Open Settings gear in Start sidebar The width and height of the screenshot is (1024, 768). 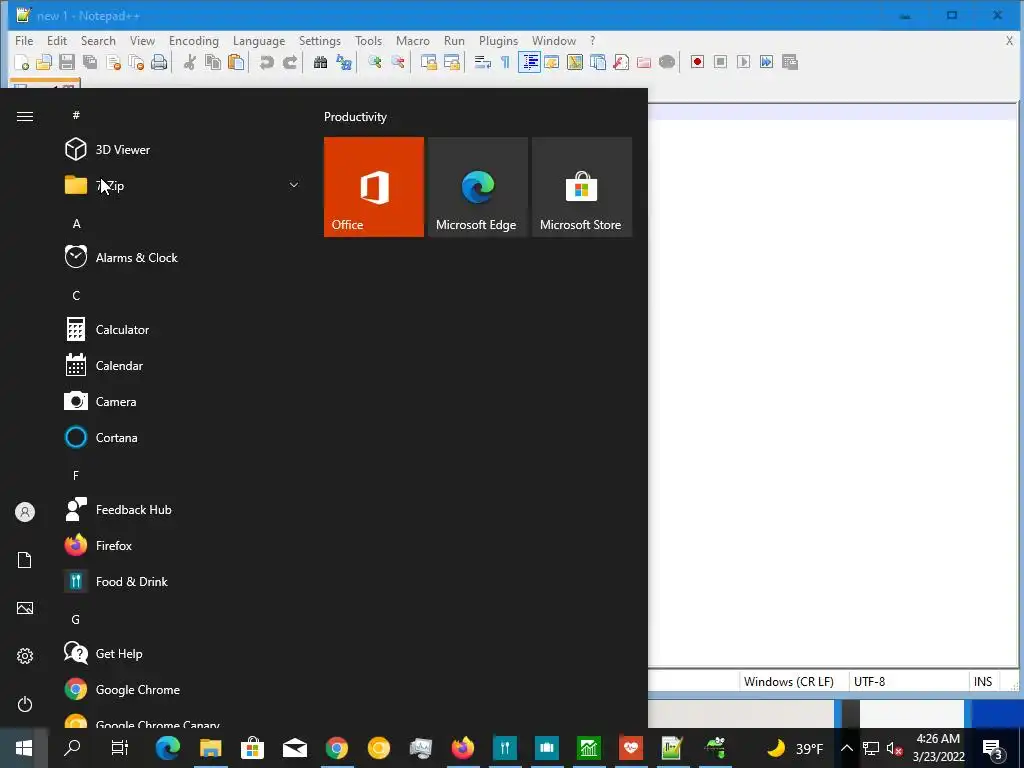(x=25, y=656)
